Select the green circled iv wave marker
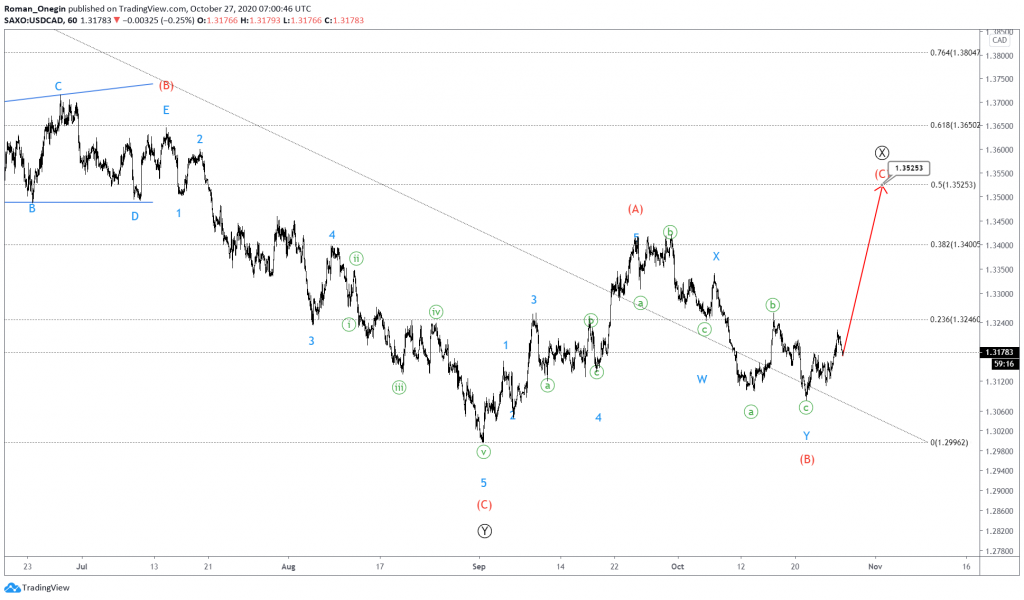 tap(434, 312)
